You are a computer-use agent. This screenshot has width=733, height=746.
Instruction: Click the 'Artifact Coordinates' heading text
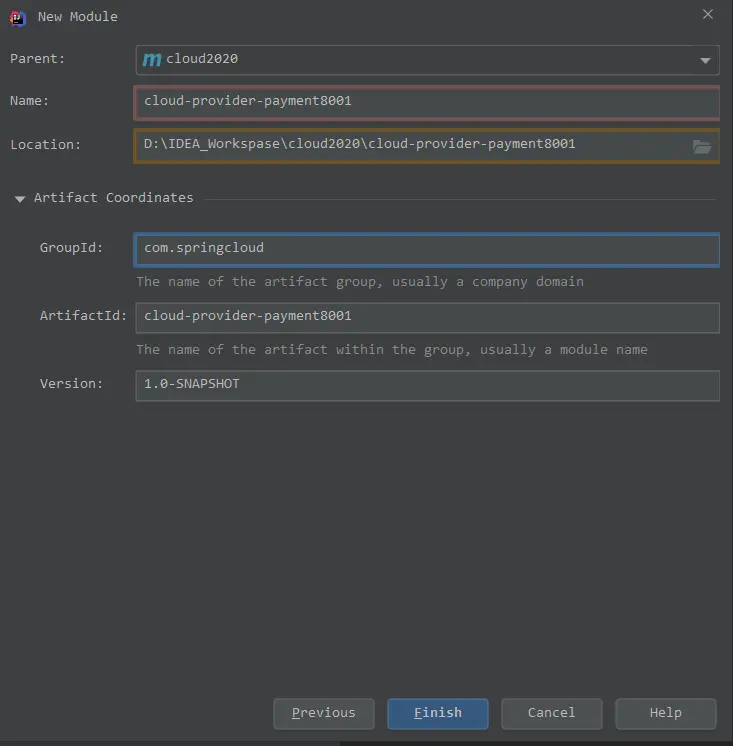113,197
